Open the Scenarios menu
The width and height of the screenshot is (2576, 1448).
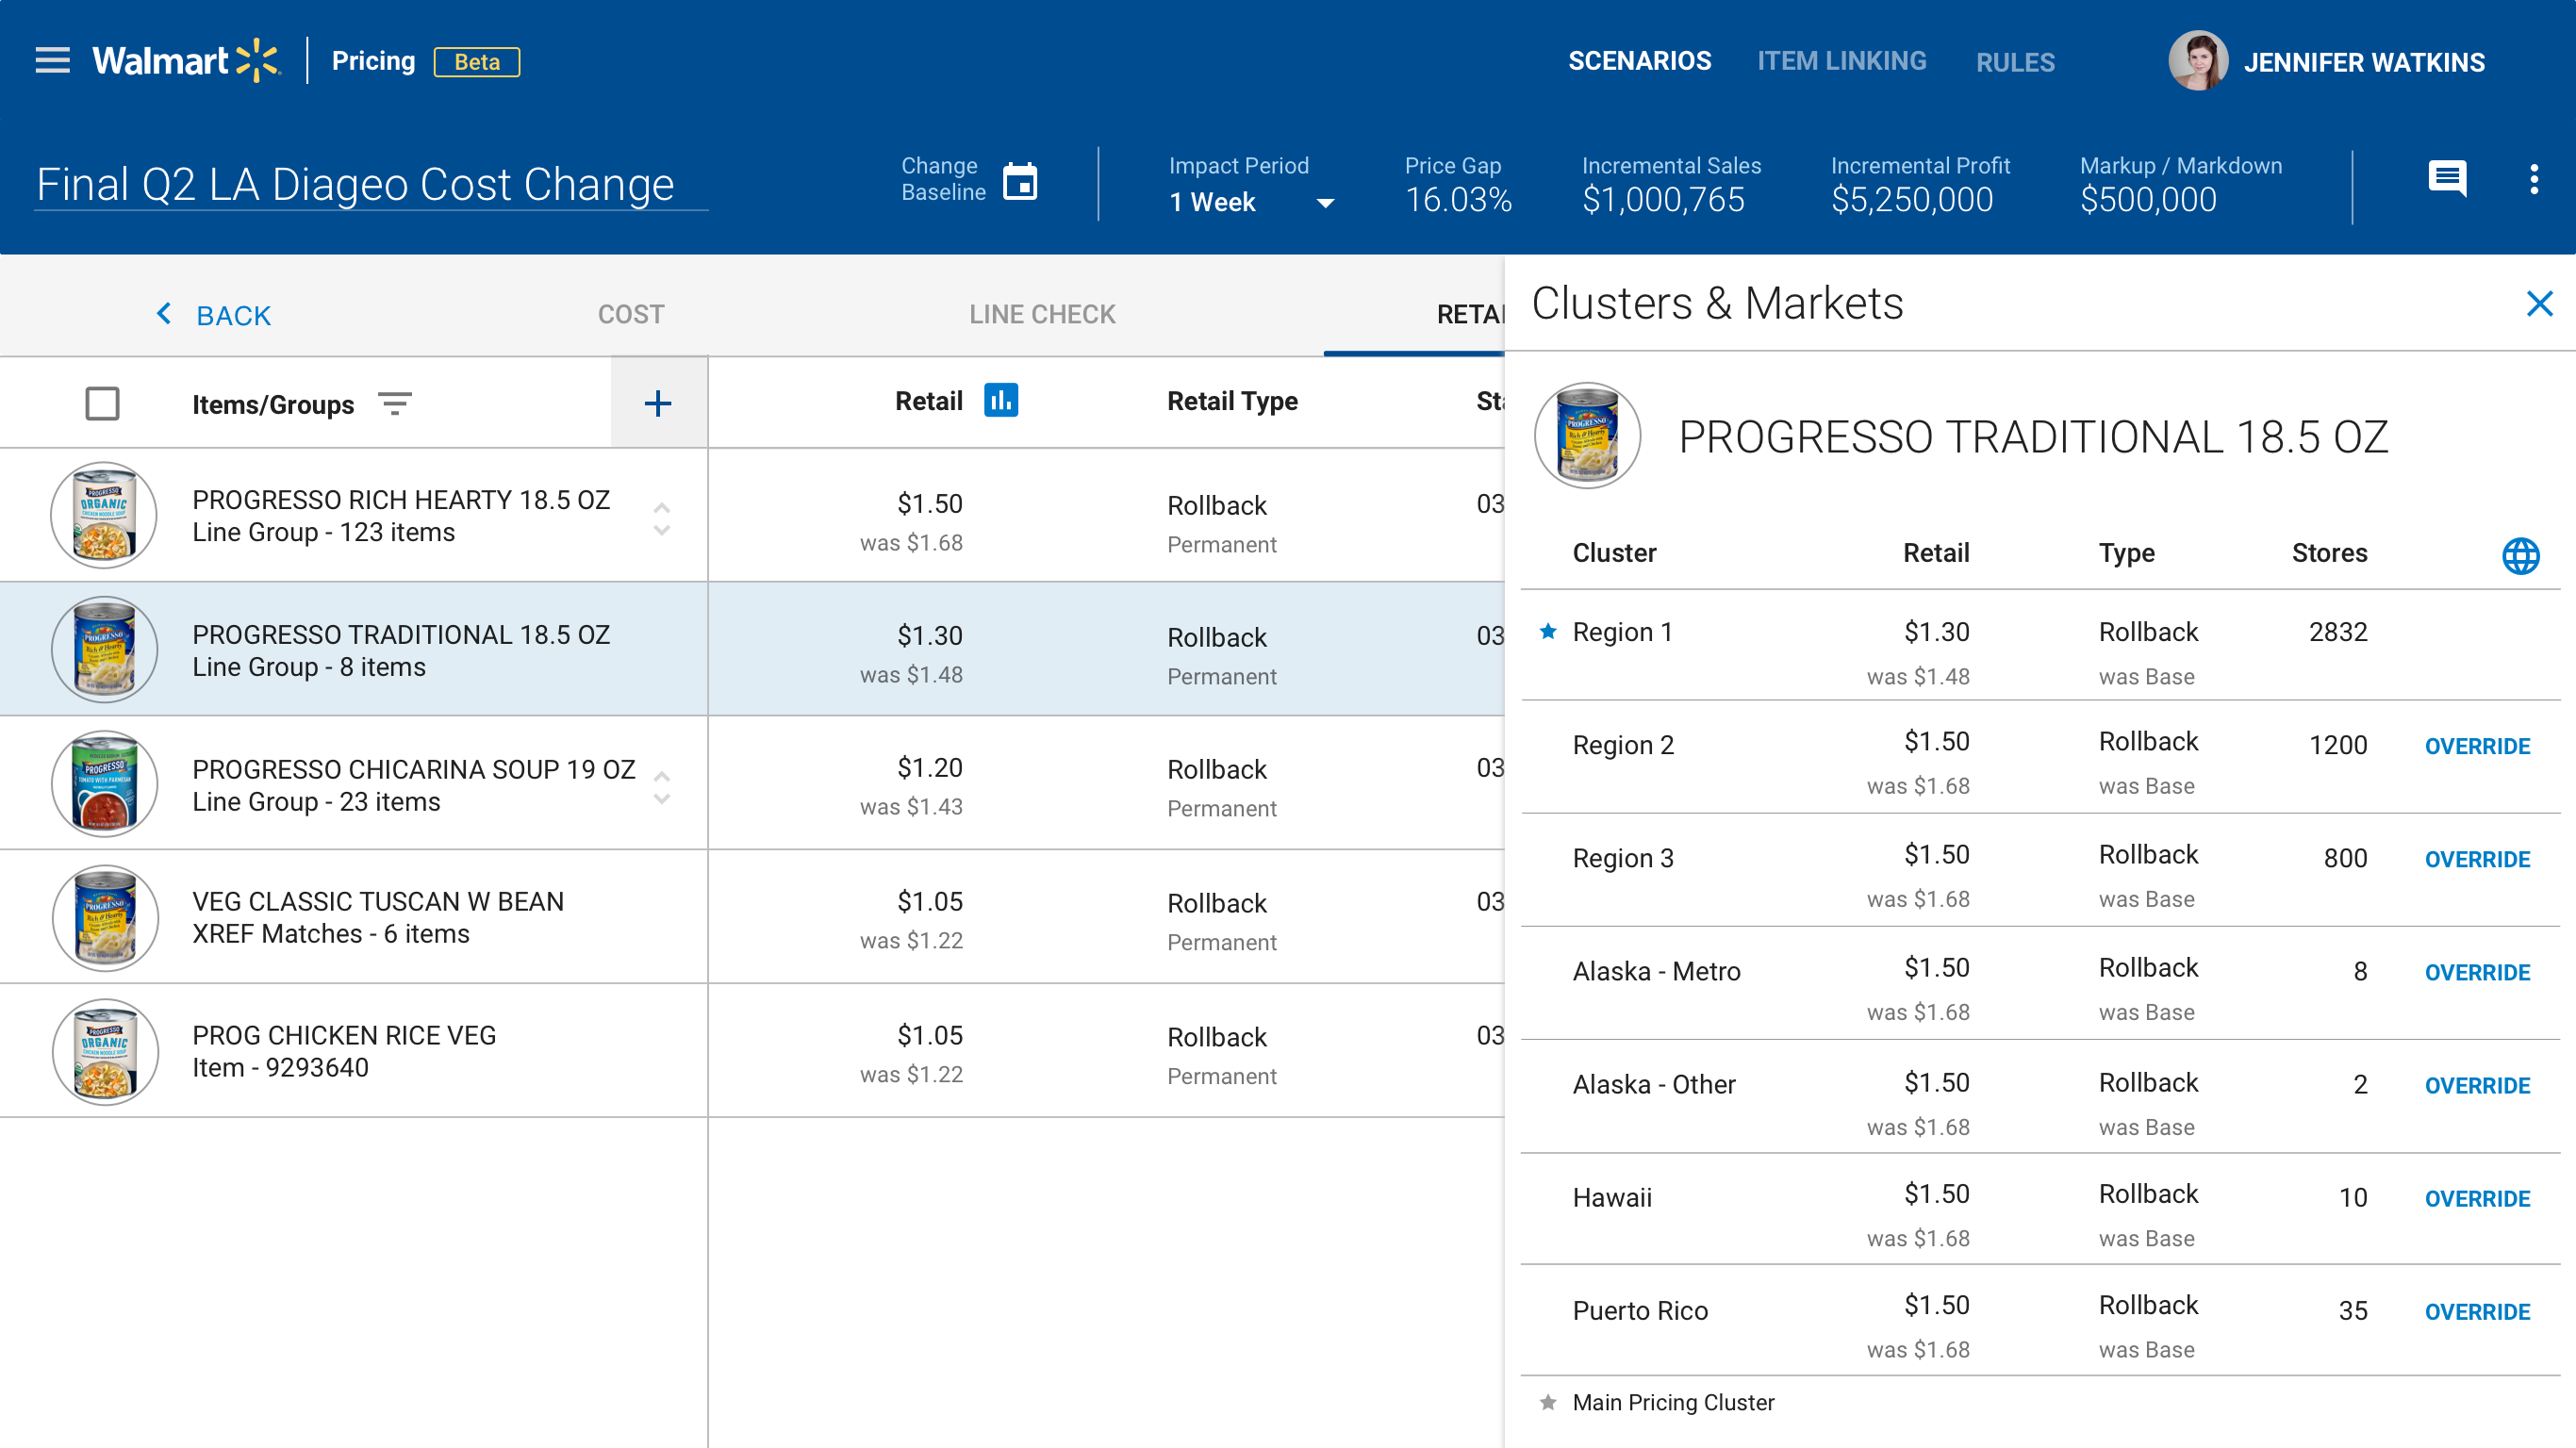1639,61
